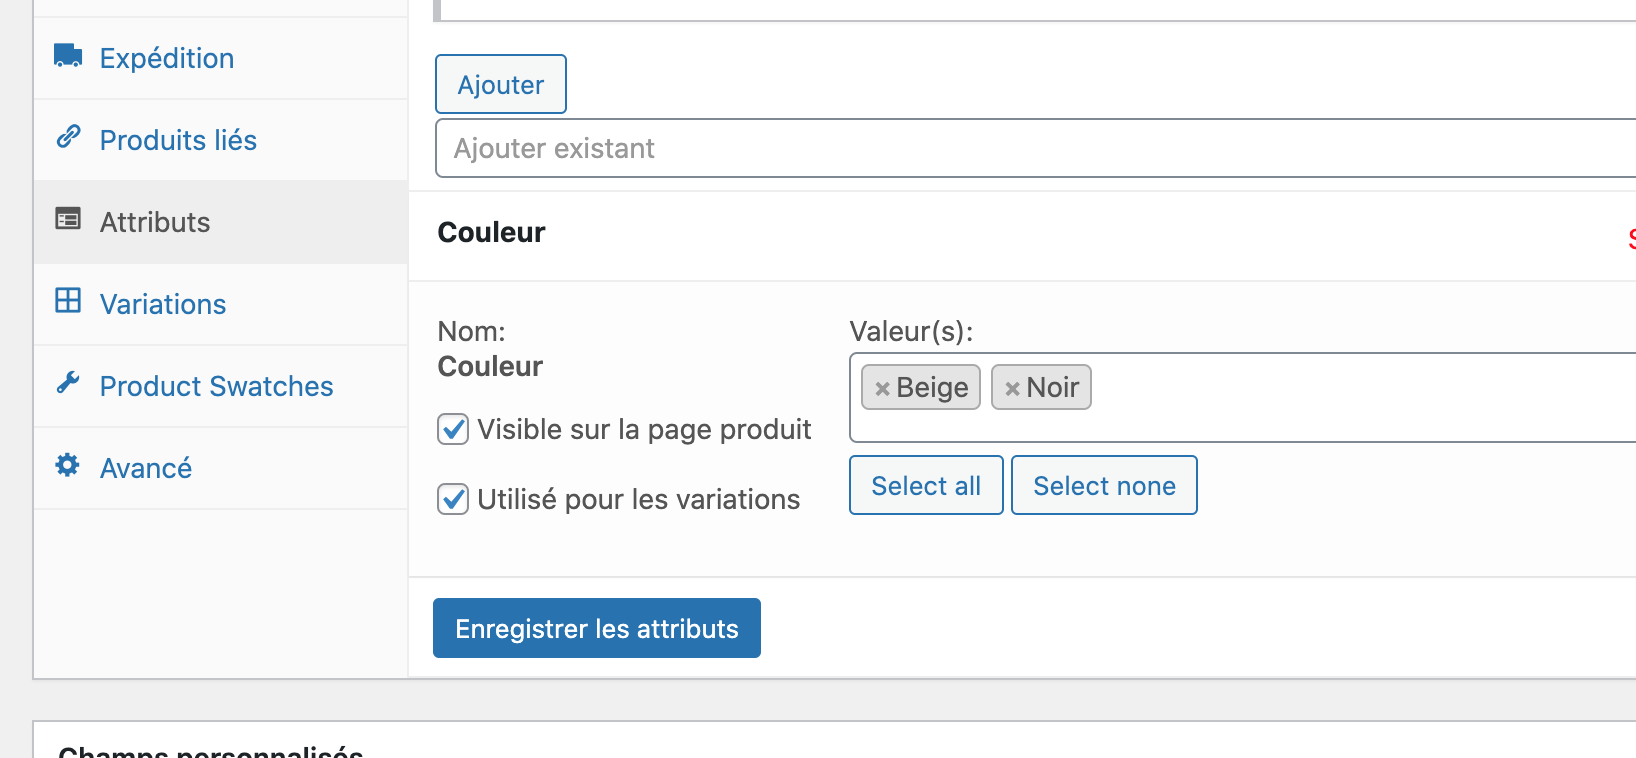Click the Select all button

point(926,486)
